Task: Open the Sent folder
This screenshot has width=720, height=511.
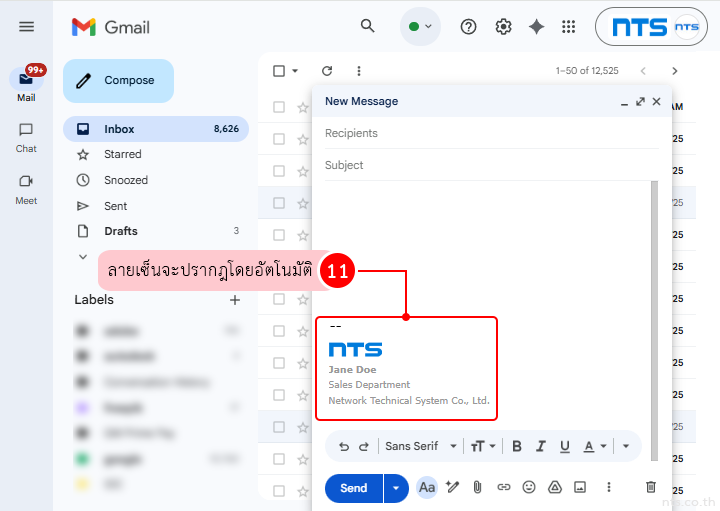Action: (156, 206)
